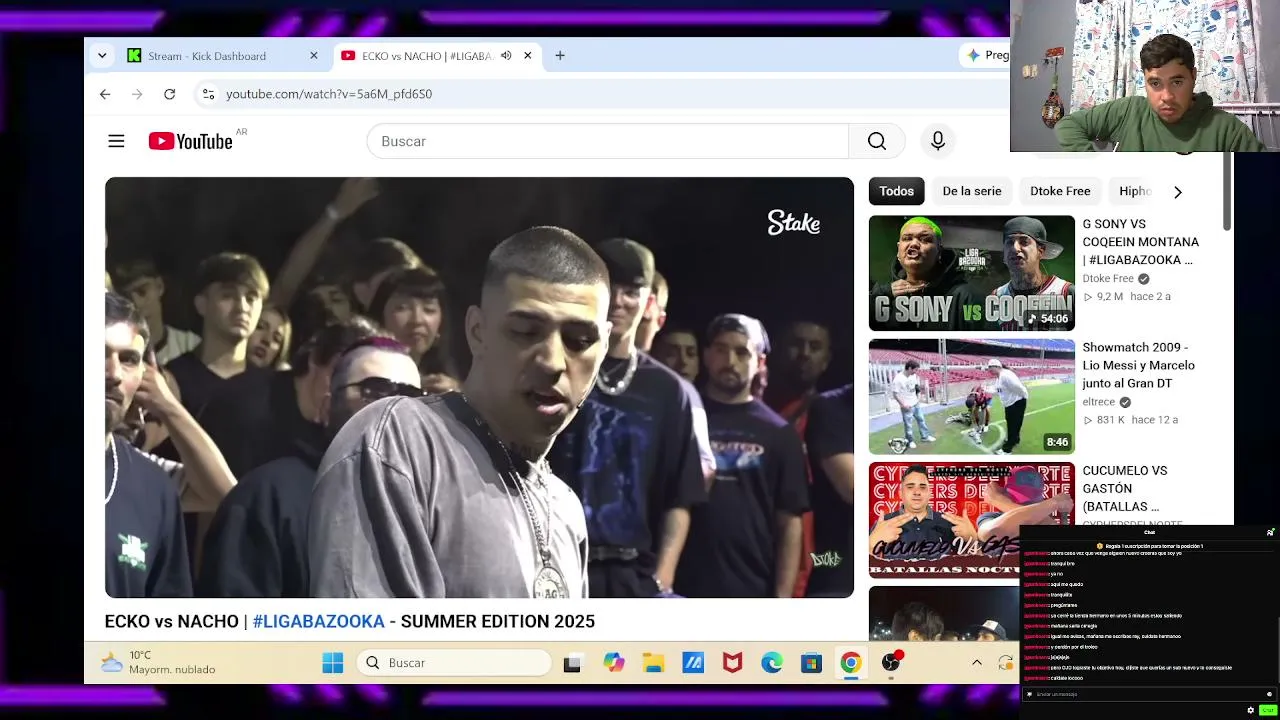Click the youtube.com address bar URL

click(329, 94)
